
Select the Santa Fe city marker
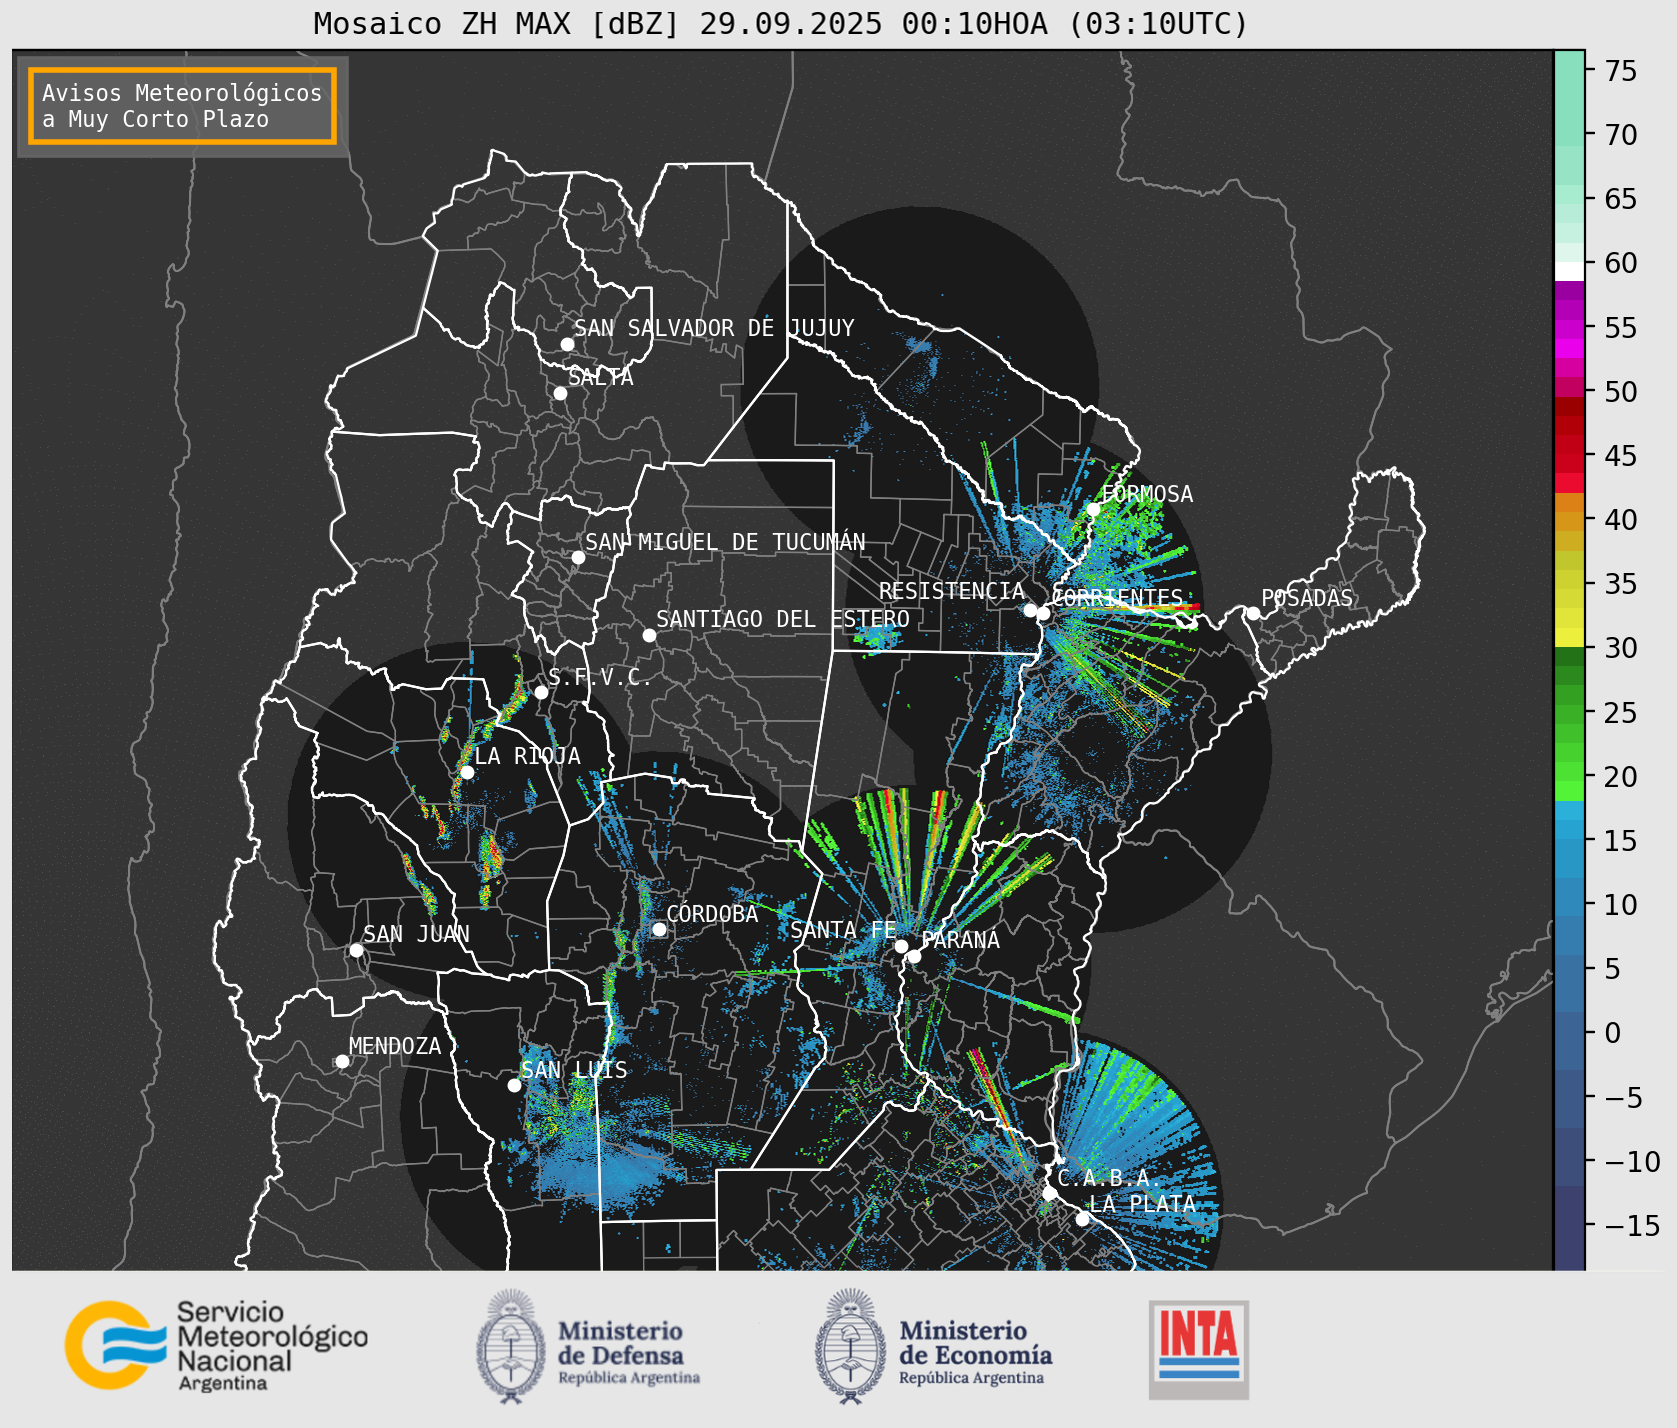click(x=901, y=946)
